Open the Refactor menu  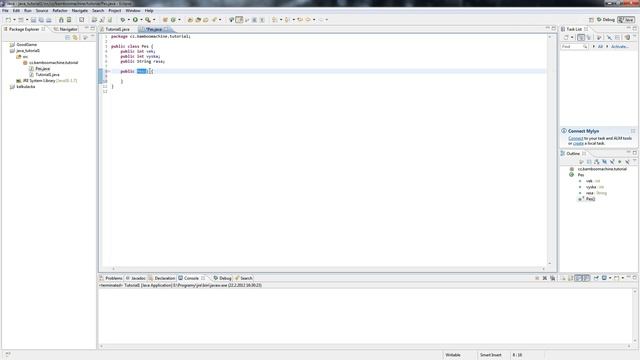(x=60, y=11)
